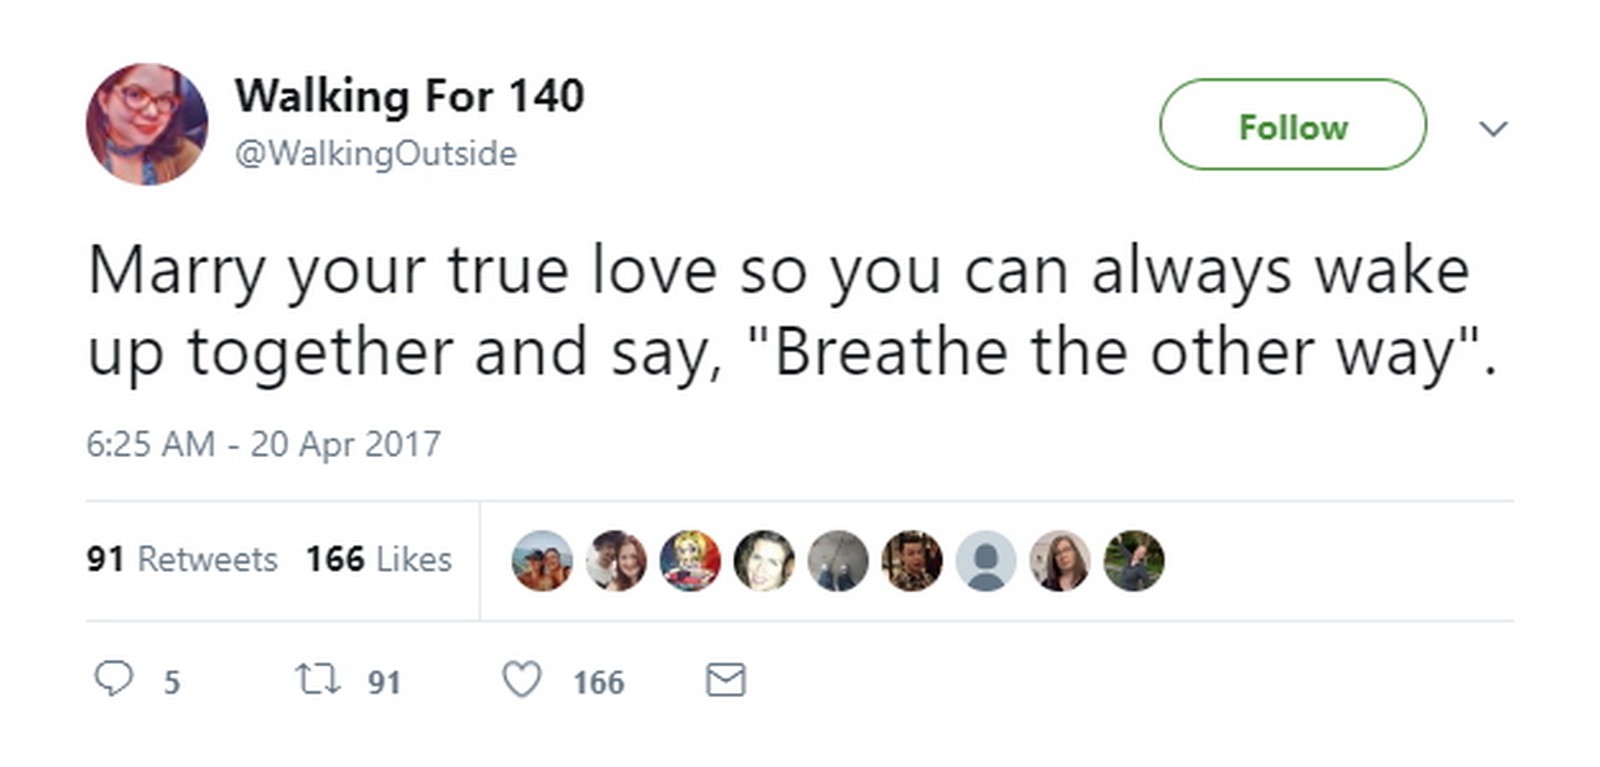Open the beach couple liker avatar
The height and width of the screenshot is (767, 1600).
click(x=542, y=560)
